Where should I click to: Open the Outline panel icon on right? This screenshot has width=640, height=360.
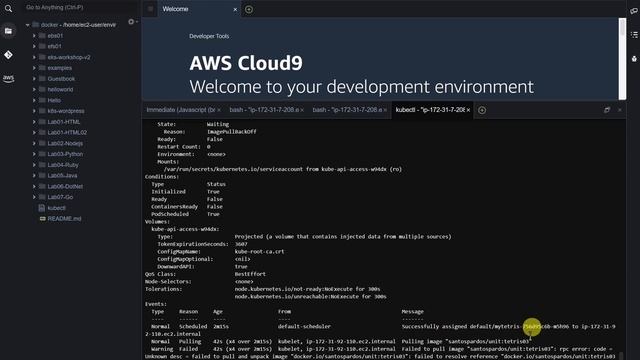634,35
